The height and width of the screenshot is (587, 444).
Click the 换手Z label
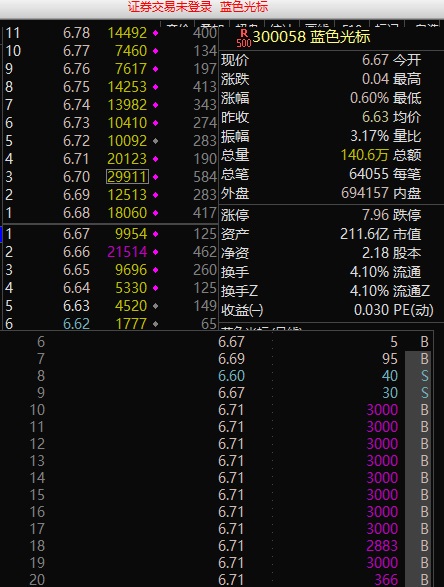pos(239,291)
